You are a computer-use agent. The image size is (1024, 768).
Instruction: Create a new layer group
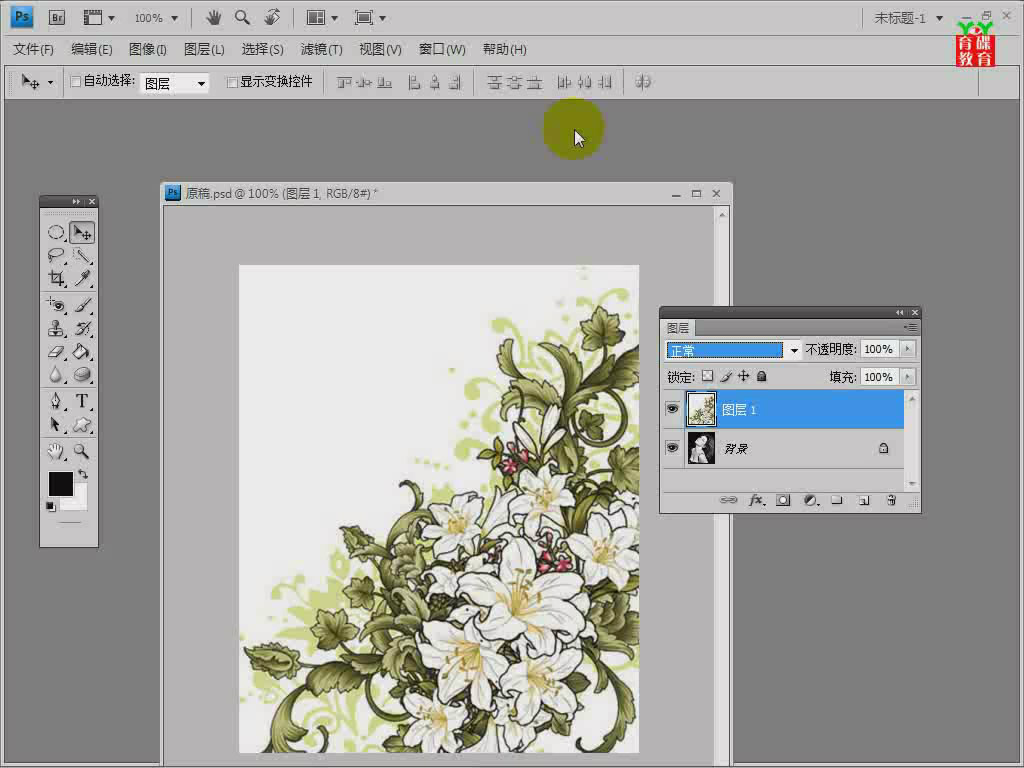[837, 500]
